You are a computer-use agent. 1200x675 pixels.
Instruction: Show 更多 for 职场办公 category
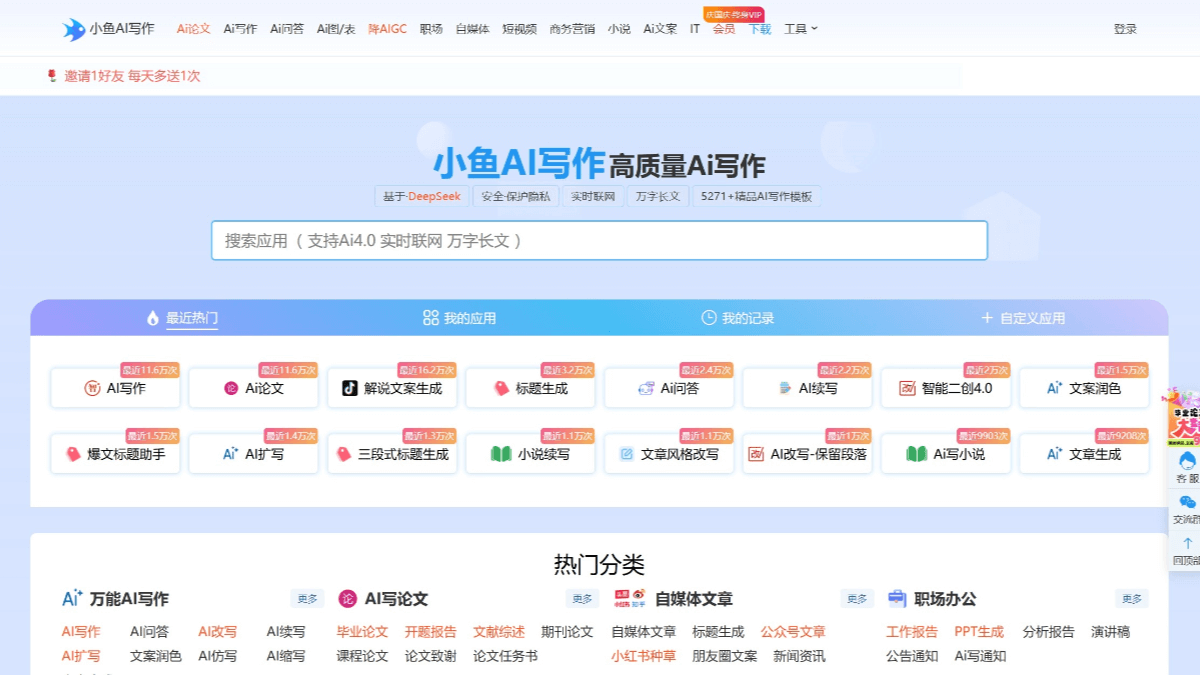(1131, 599)
